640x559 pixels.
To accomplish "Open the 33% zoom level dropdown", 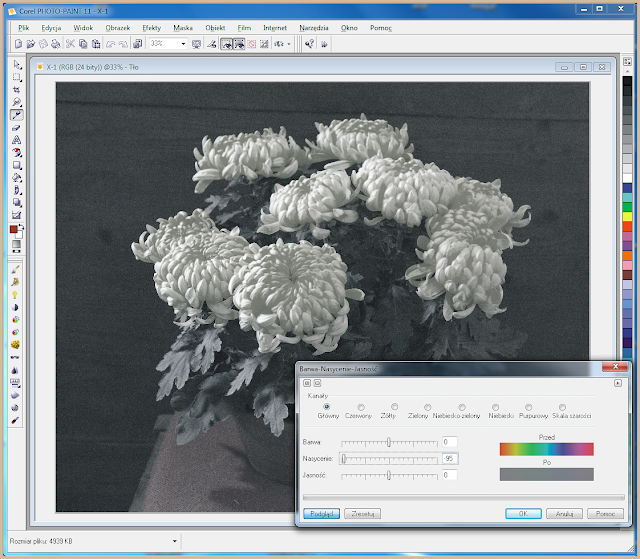I will [183, 44].
